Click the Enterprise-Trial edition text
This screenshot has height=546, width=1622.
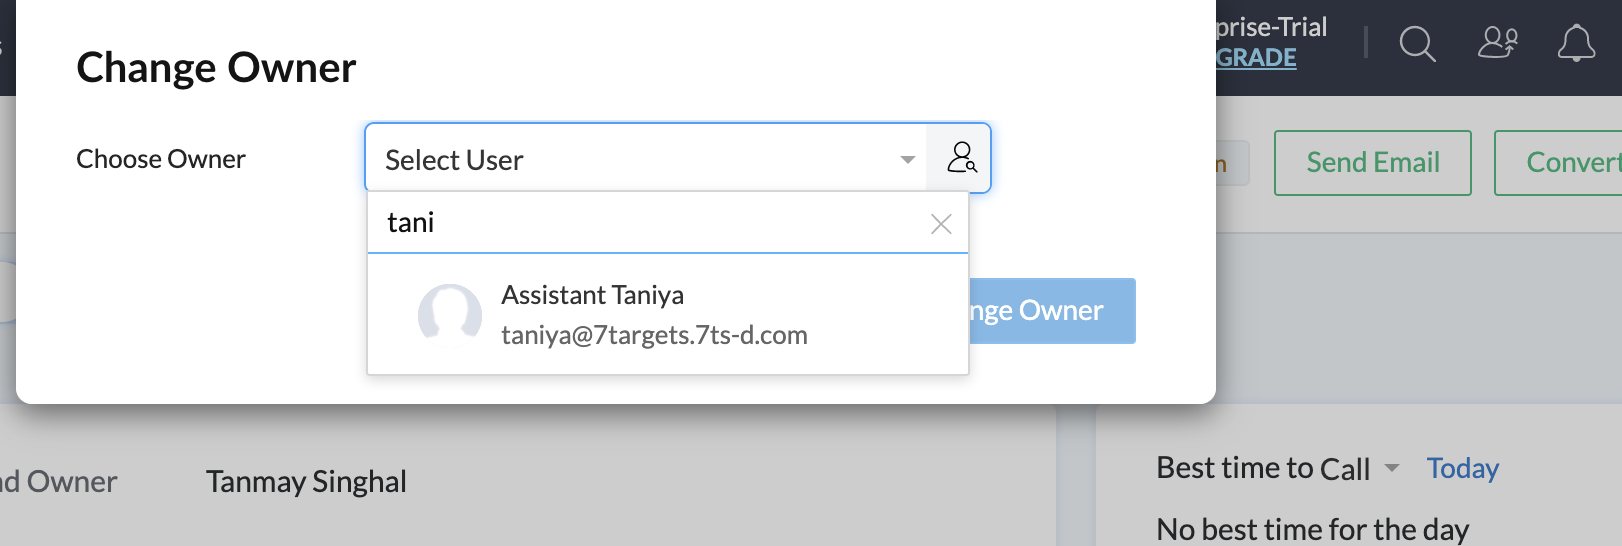[1271, 27]
